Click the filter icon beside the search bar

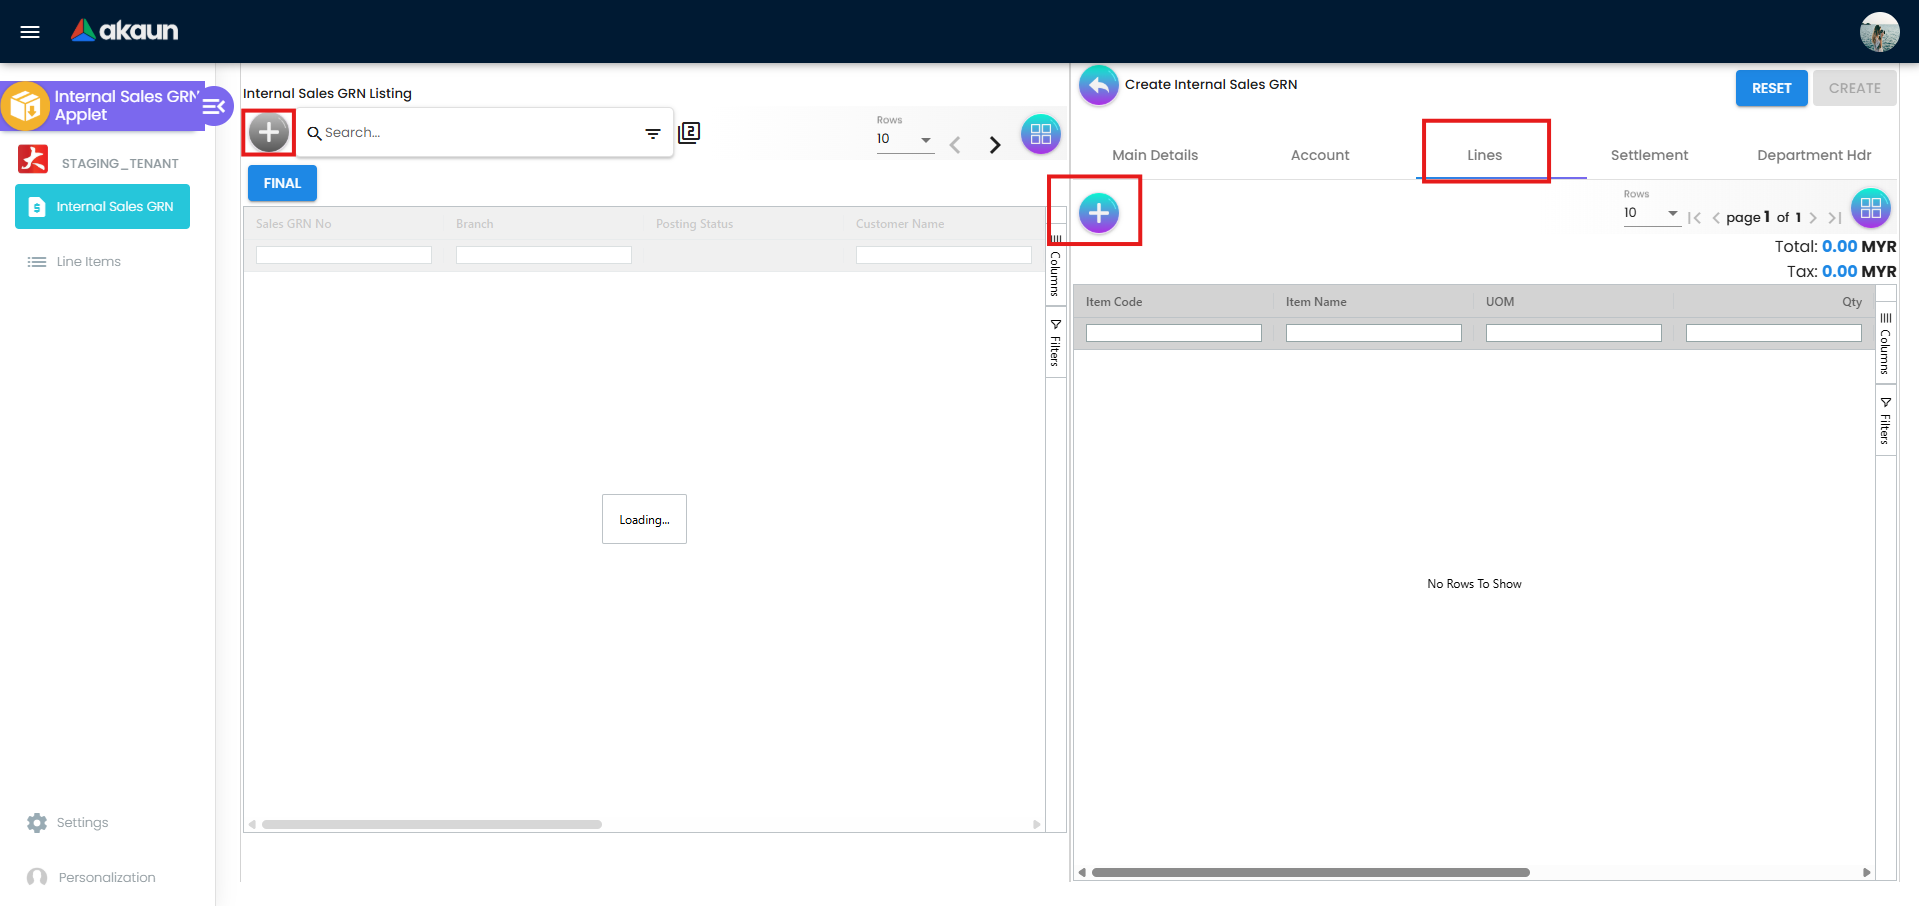click(x=652, y=133)
